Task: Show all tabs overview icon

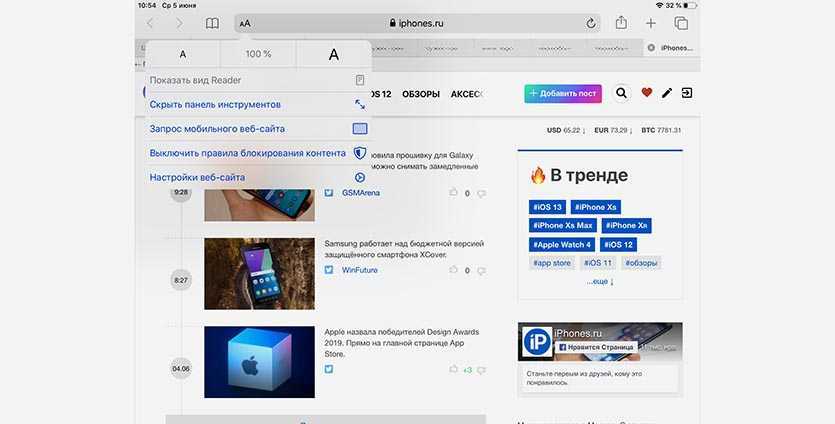Action: 681,23
